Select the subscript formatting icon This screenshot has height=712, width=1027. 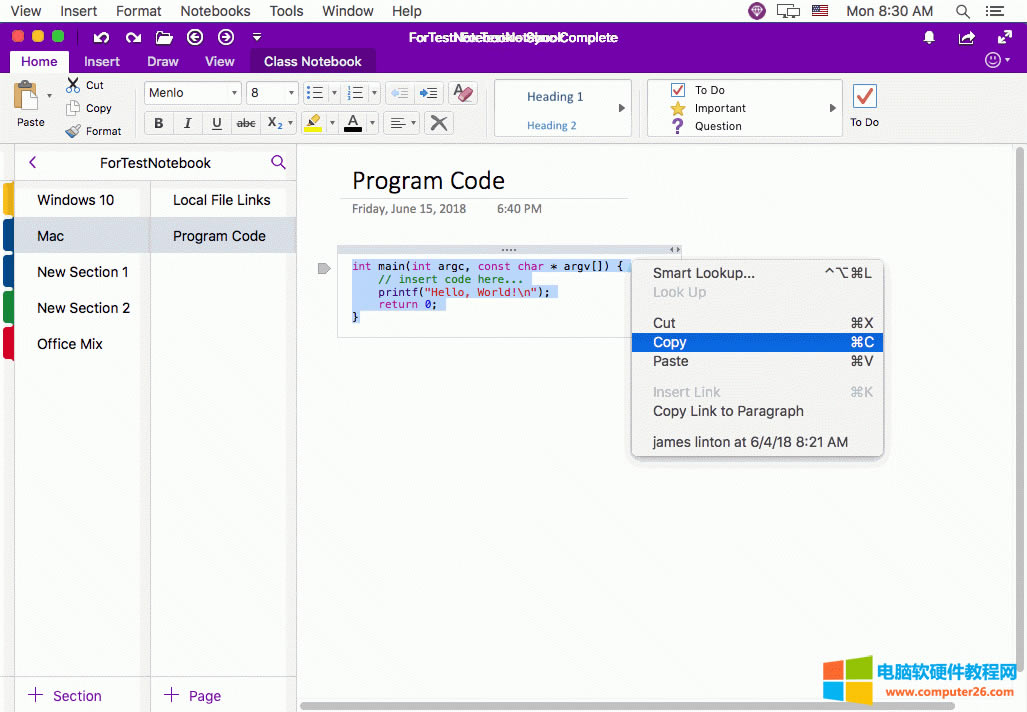pyautogui.click(x=276, y=123)
